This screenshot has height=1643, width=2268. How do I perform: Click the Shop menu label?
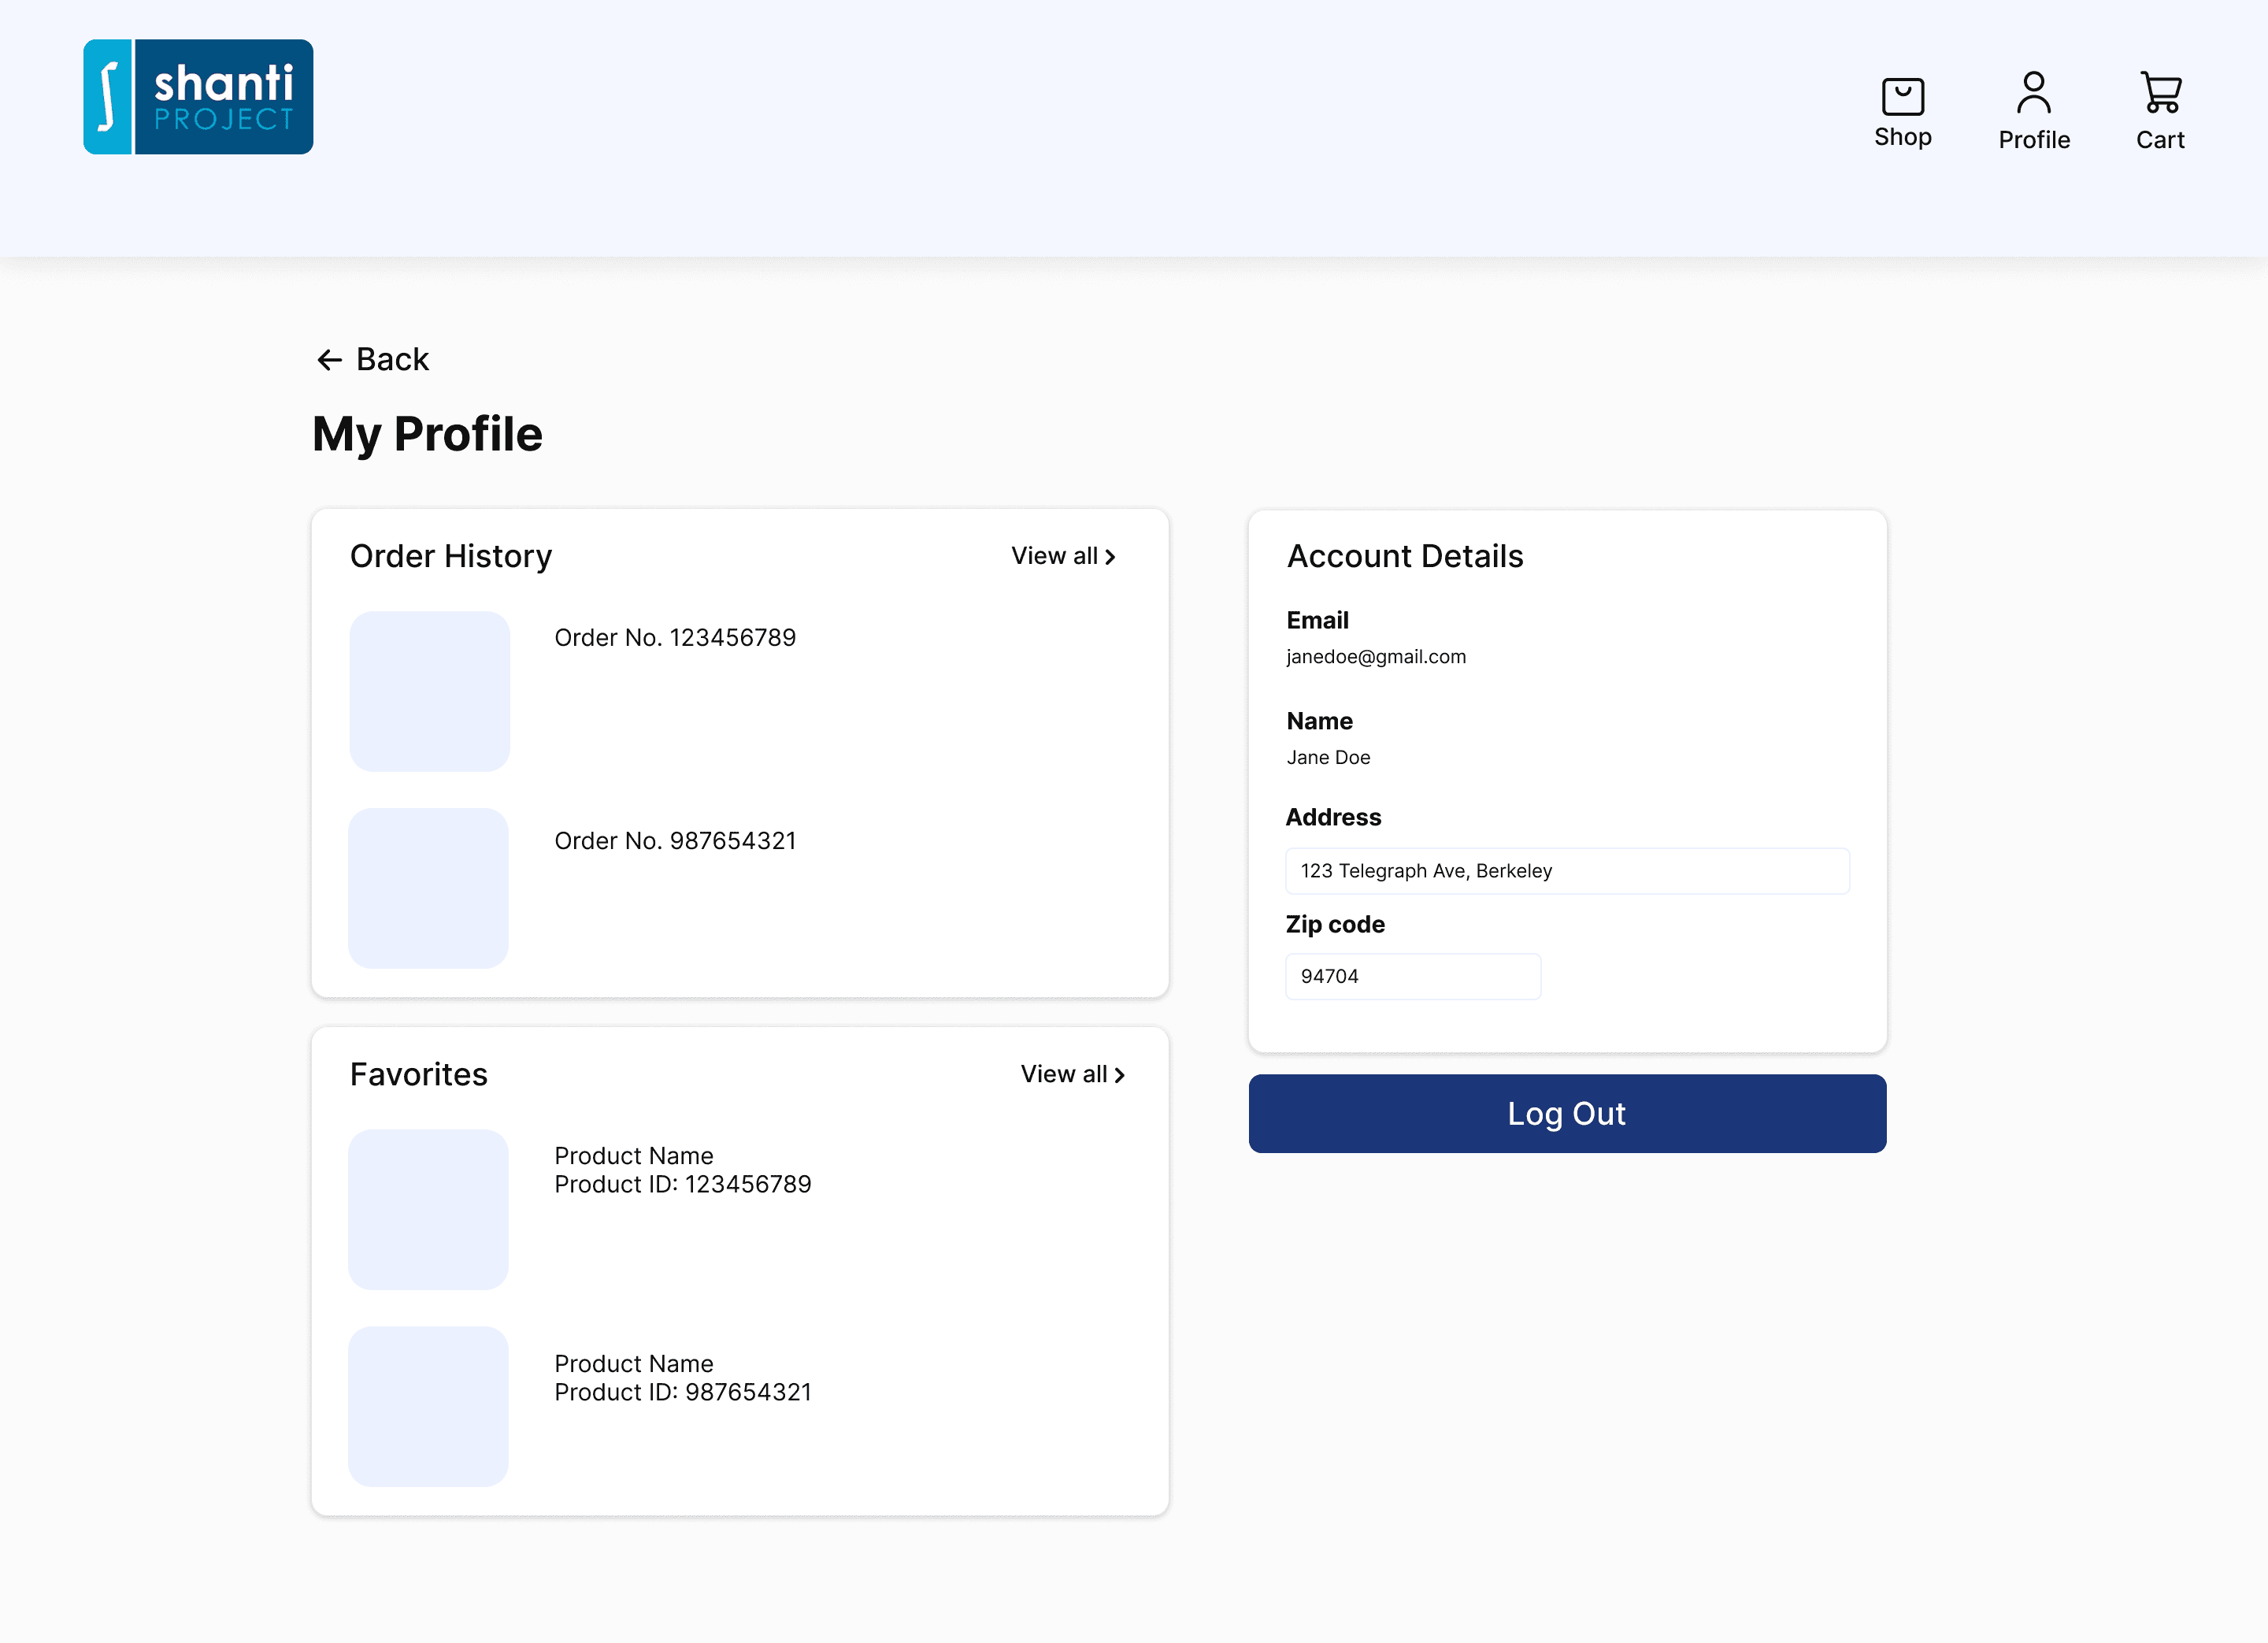point(1902,138)
